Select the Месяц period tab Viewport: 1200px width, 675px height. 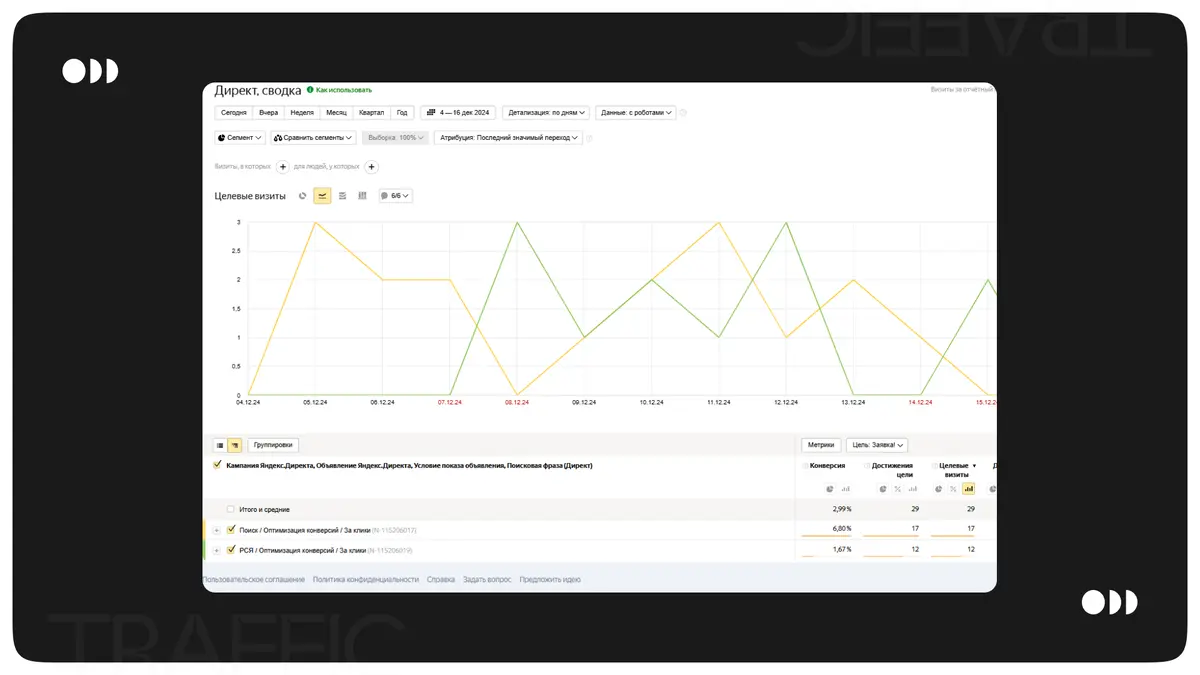tap(336, 113)
